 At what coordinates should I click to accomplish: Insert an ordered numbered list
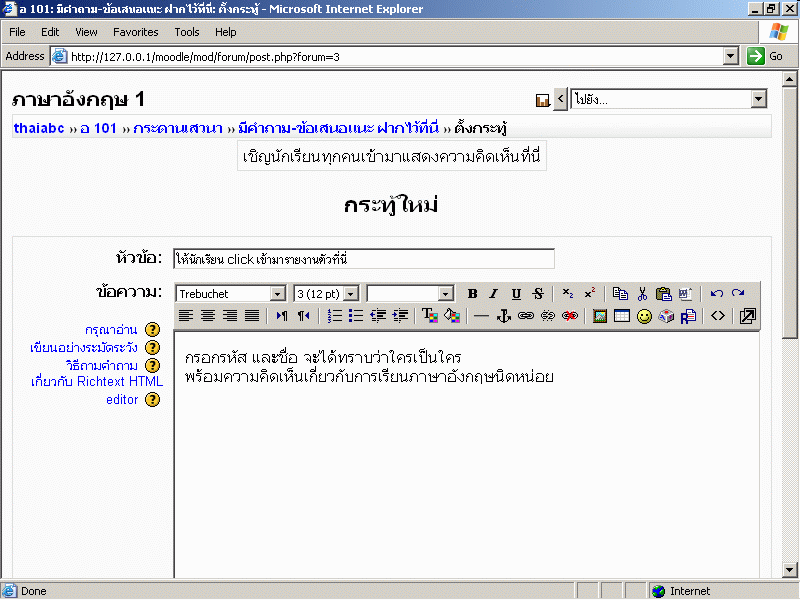click(334, 316)
